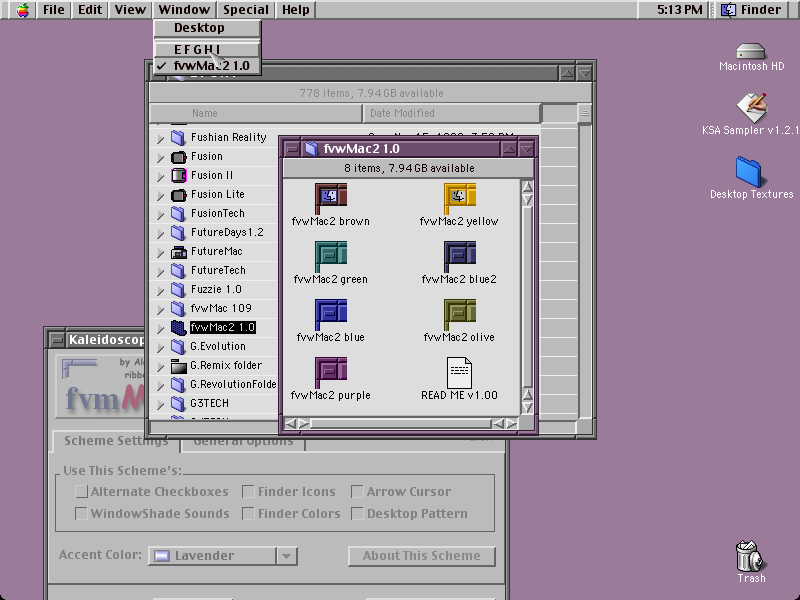Expand the Fushian Reality folder triangle
The image size is (800, 600).
click(160, 138)
